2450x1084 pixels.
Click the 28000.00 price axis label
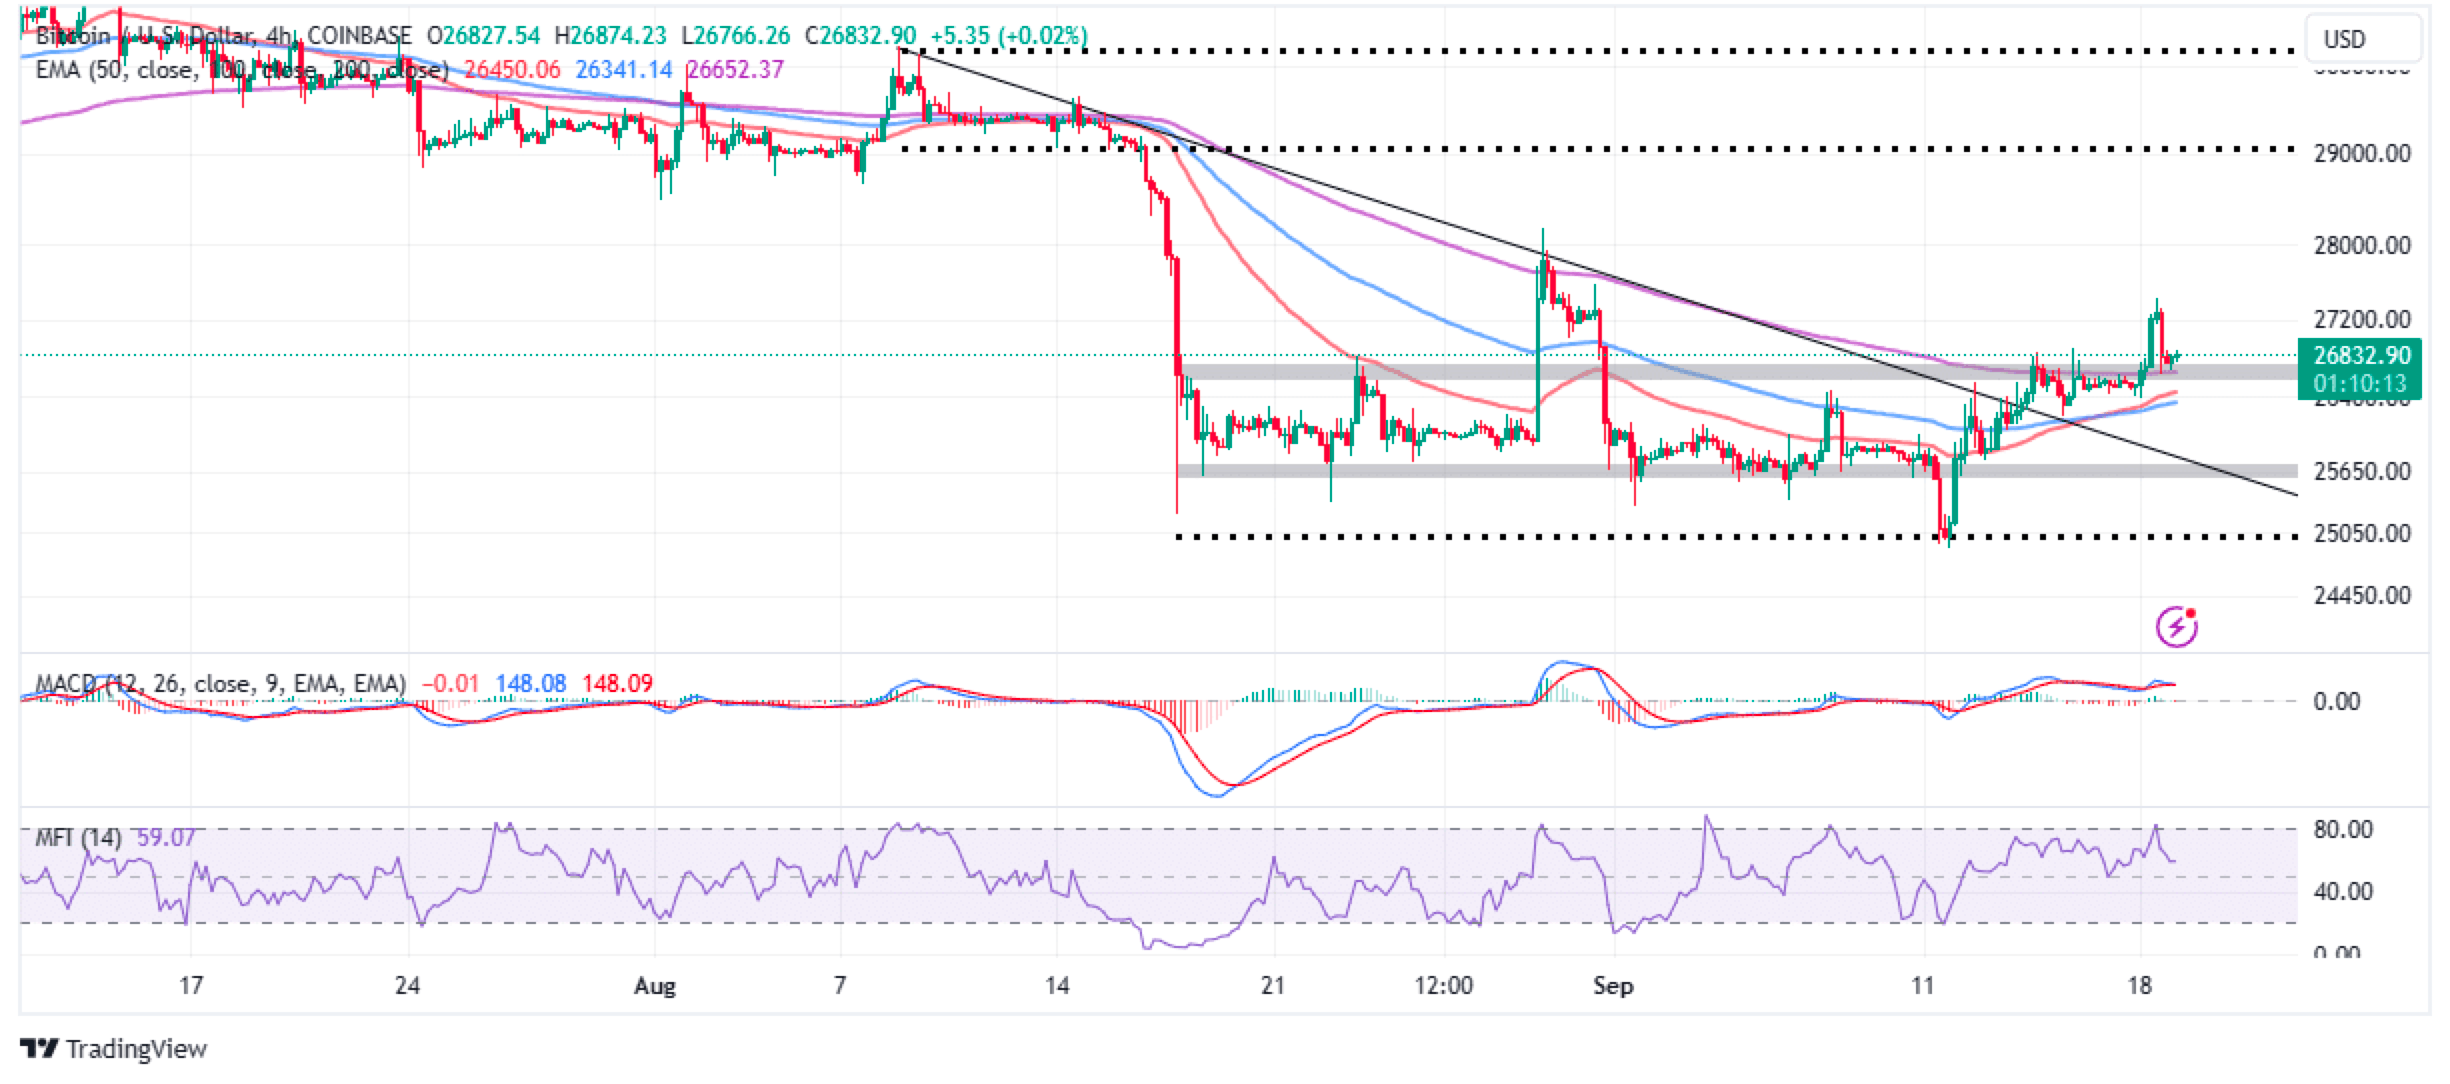[2361, 245]
